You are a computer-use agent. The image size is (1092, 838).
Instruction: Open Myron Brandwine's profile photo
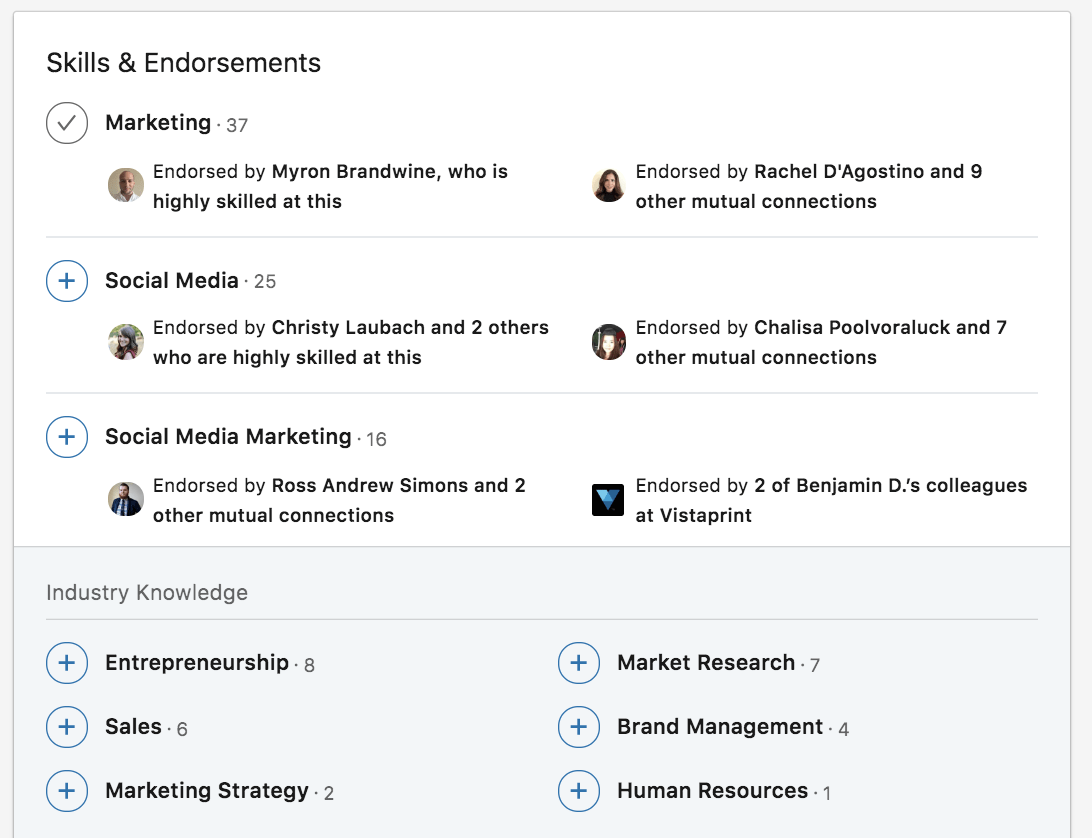click(126, 185)
